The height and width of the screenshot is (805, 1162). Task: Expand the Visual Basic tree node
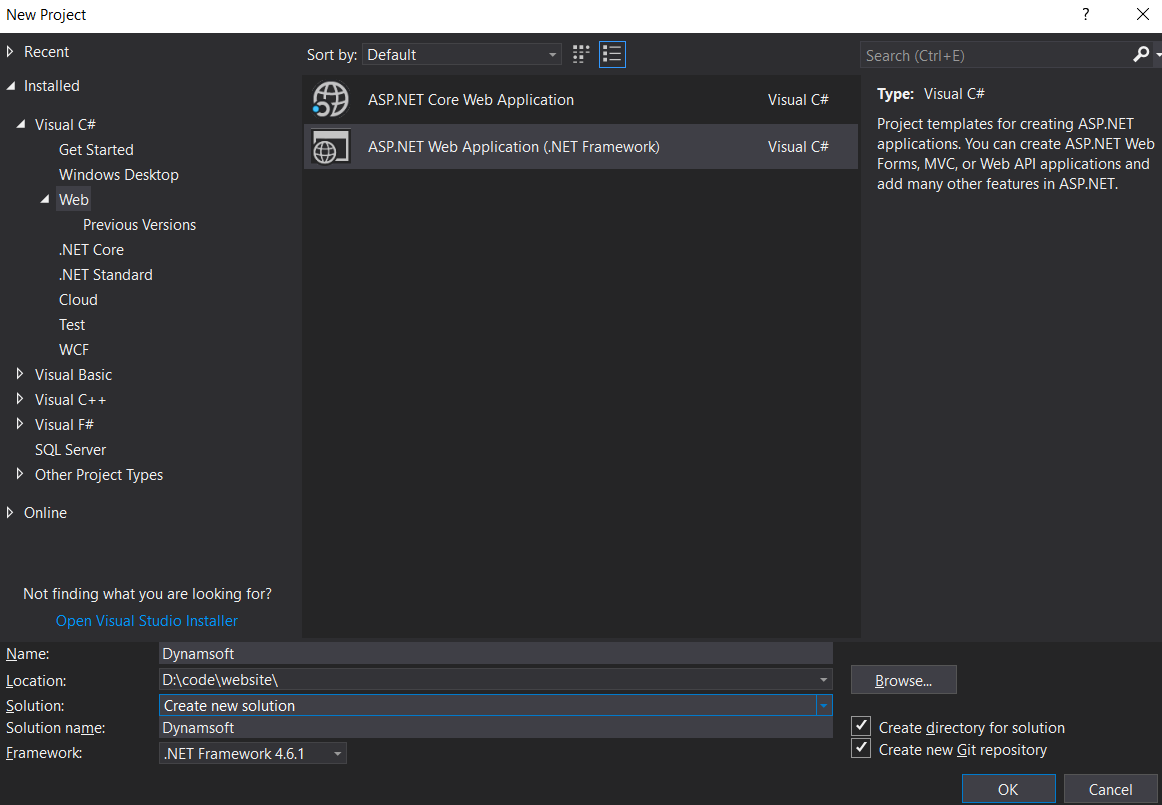[x=20, y=374]
